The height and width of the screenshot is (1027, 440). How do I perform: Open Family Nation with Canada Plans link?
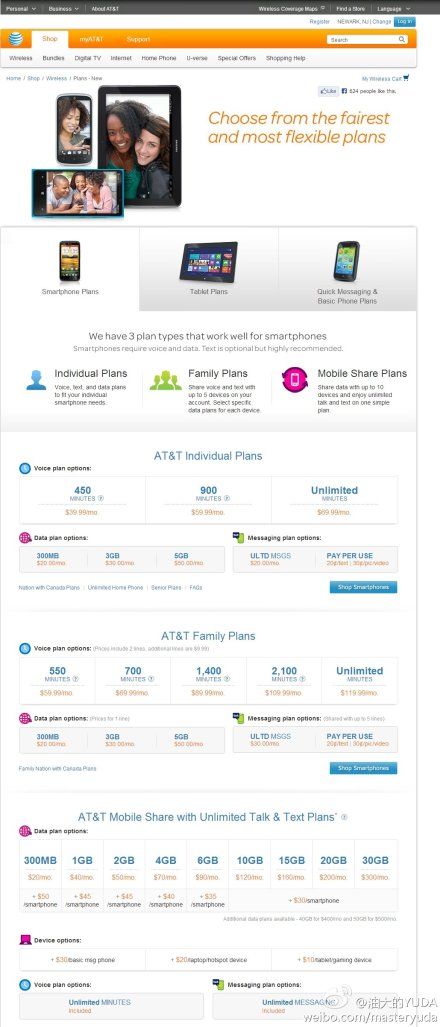coord(57,768)
